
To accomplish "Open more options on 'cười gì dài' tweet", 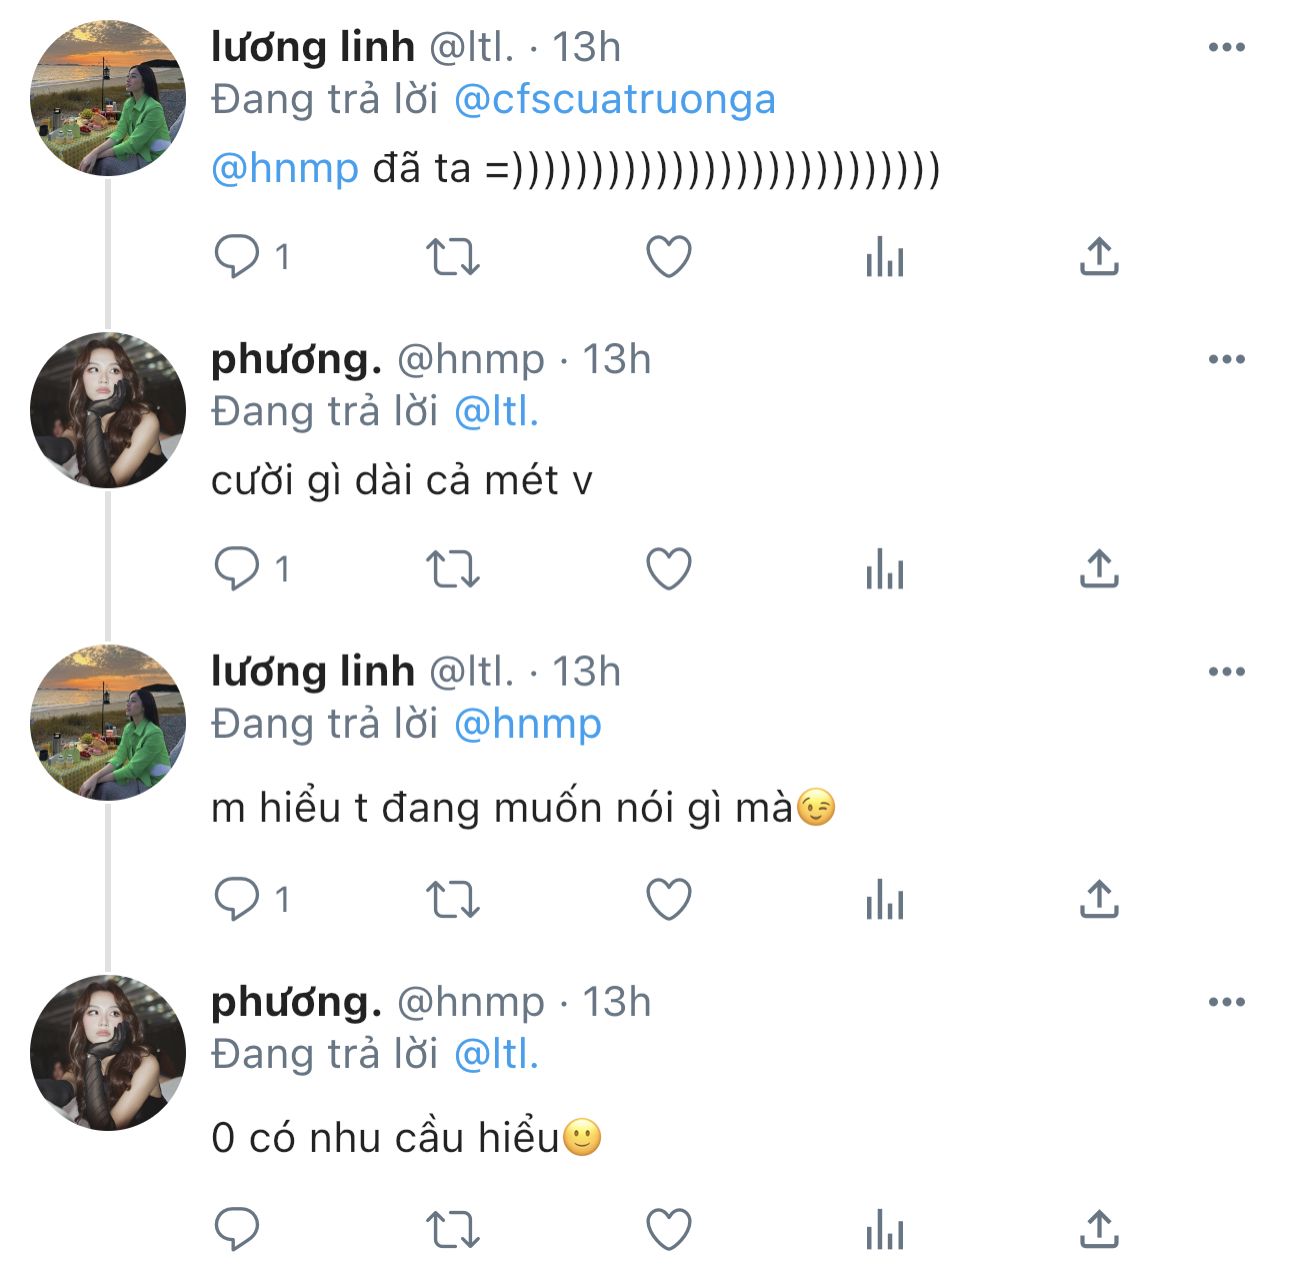I will click(x=1226, y=359).
